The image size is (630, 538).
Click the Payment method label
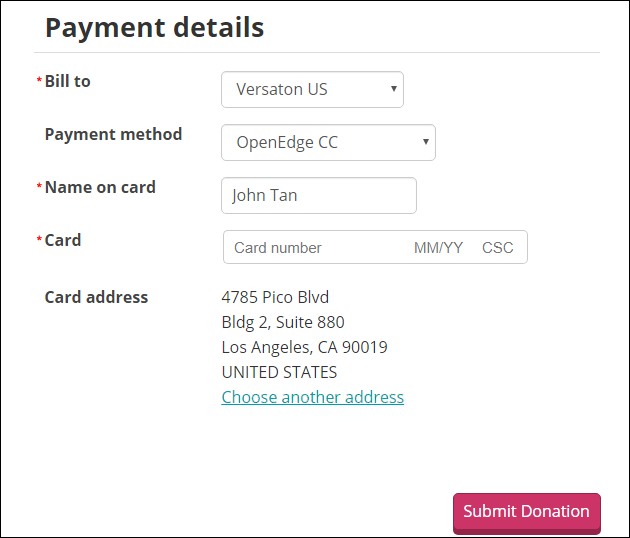pos(113,135)
